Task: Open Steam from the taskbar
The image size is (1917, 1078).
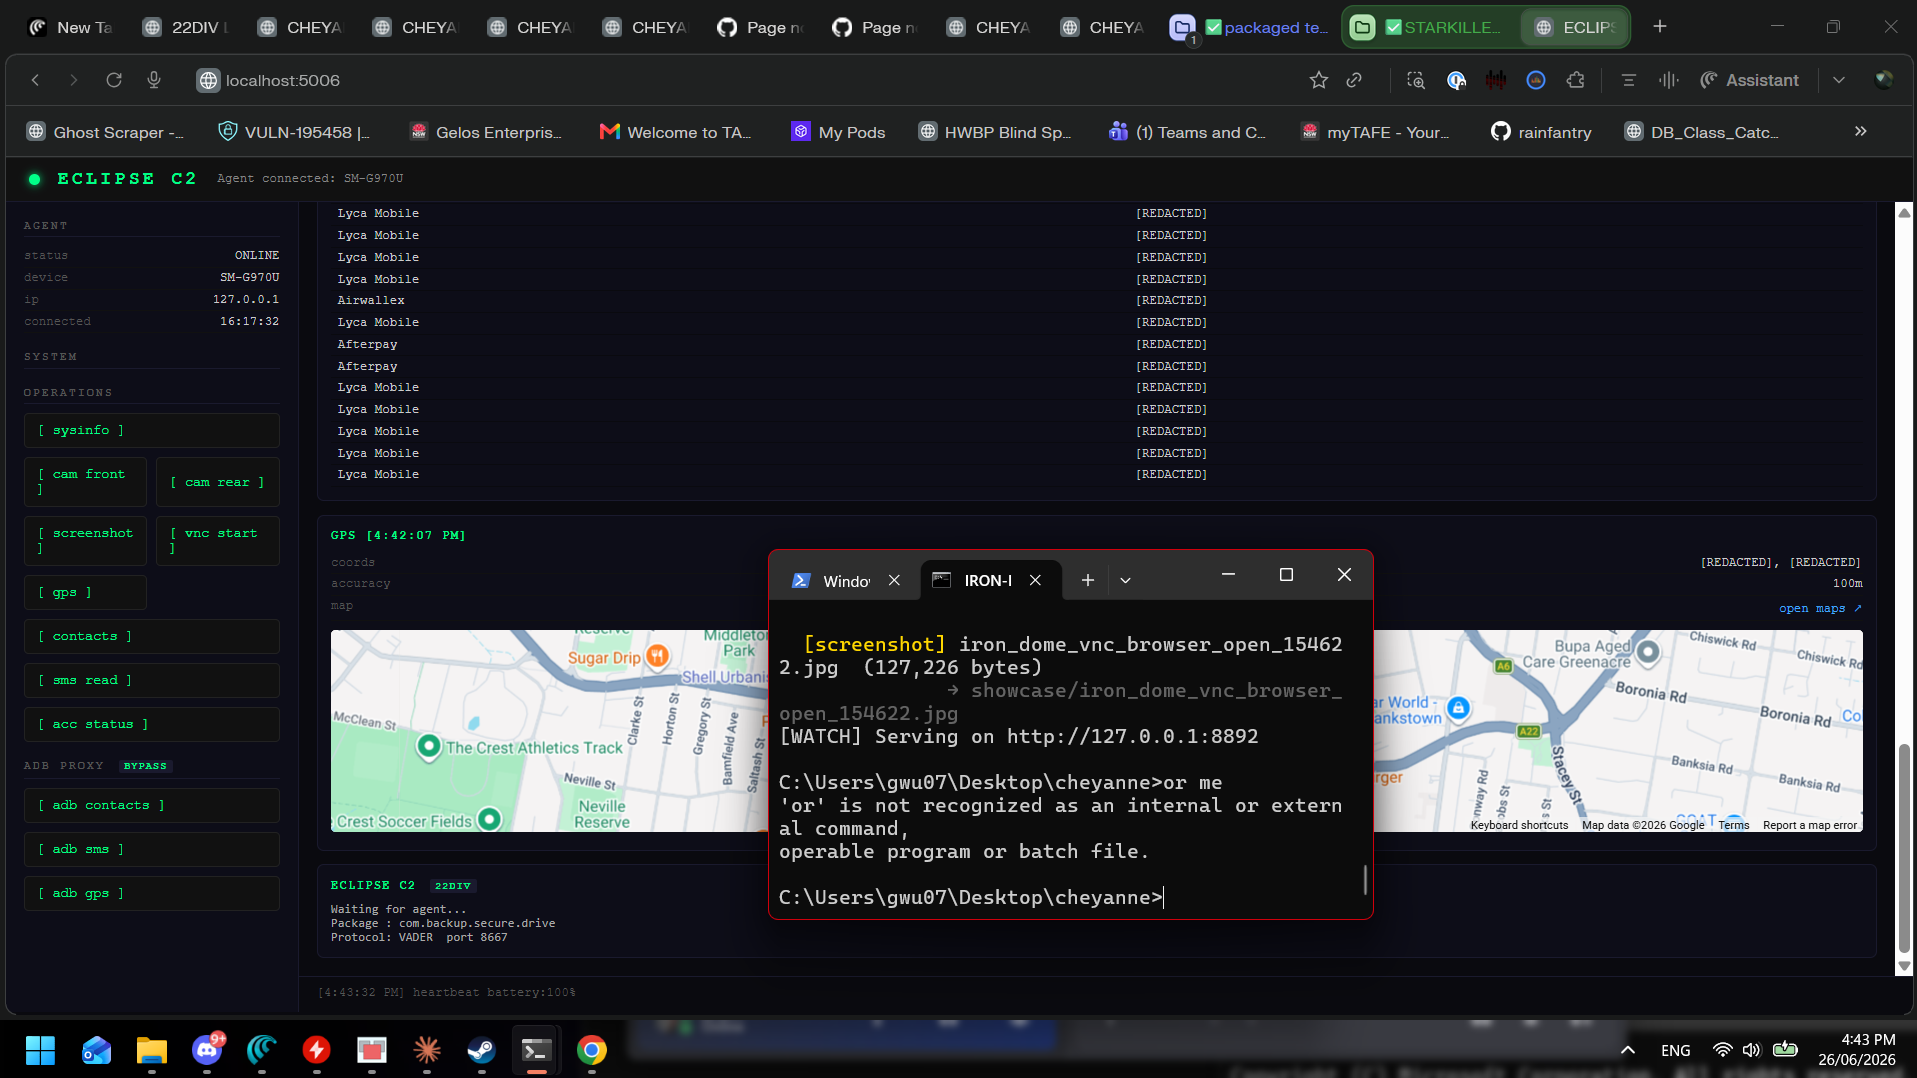Action: click(481, 1050)
